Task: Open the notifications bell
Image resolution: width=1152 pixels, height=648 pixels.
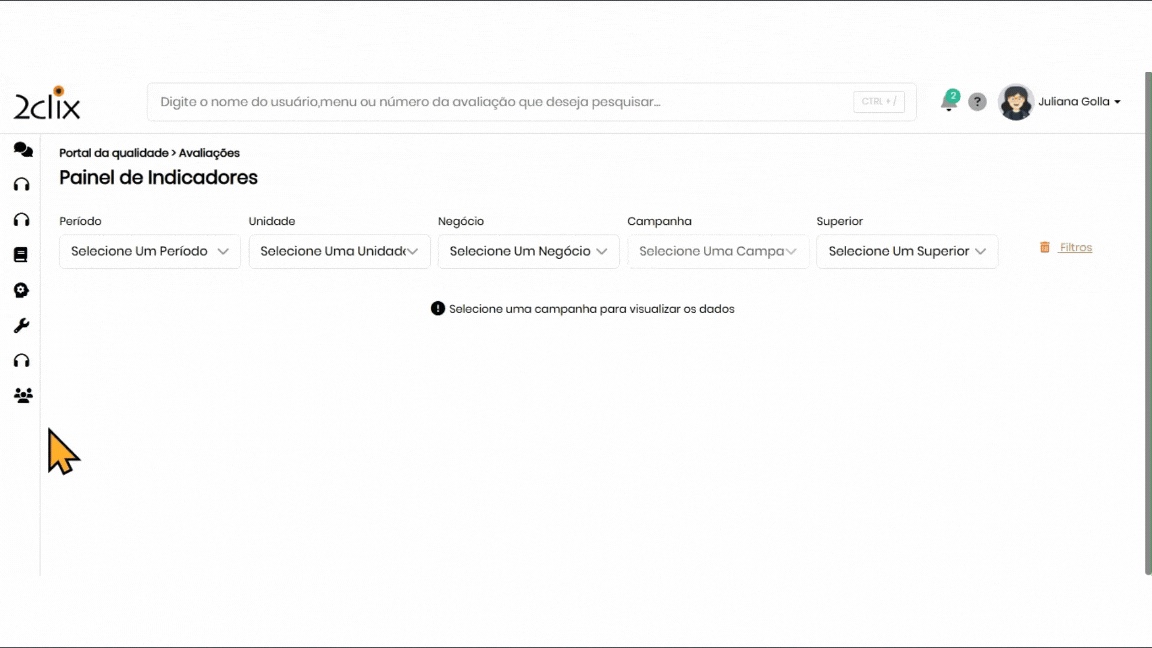Action: [949, 101]
